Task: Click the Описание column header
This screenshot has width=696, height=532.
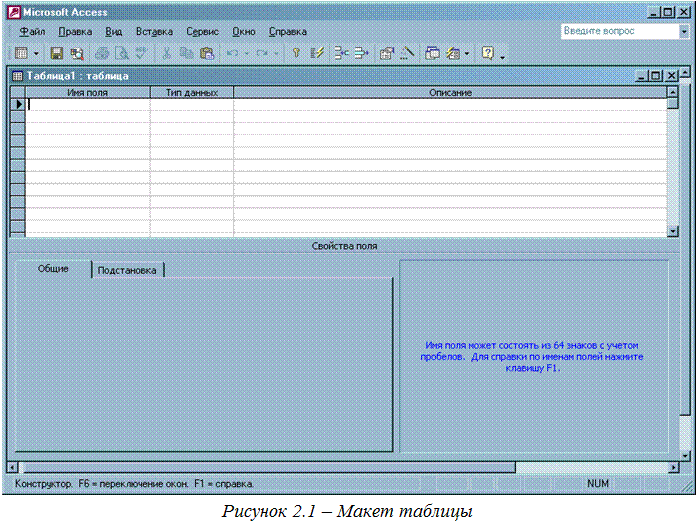Action: [450, 93]
